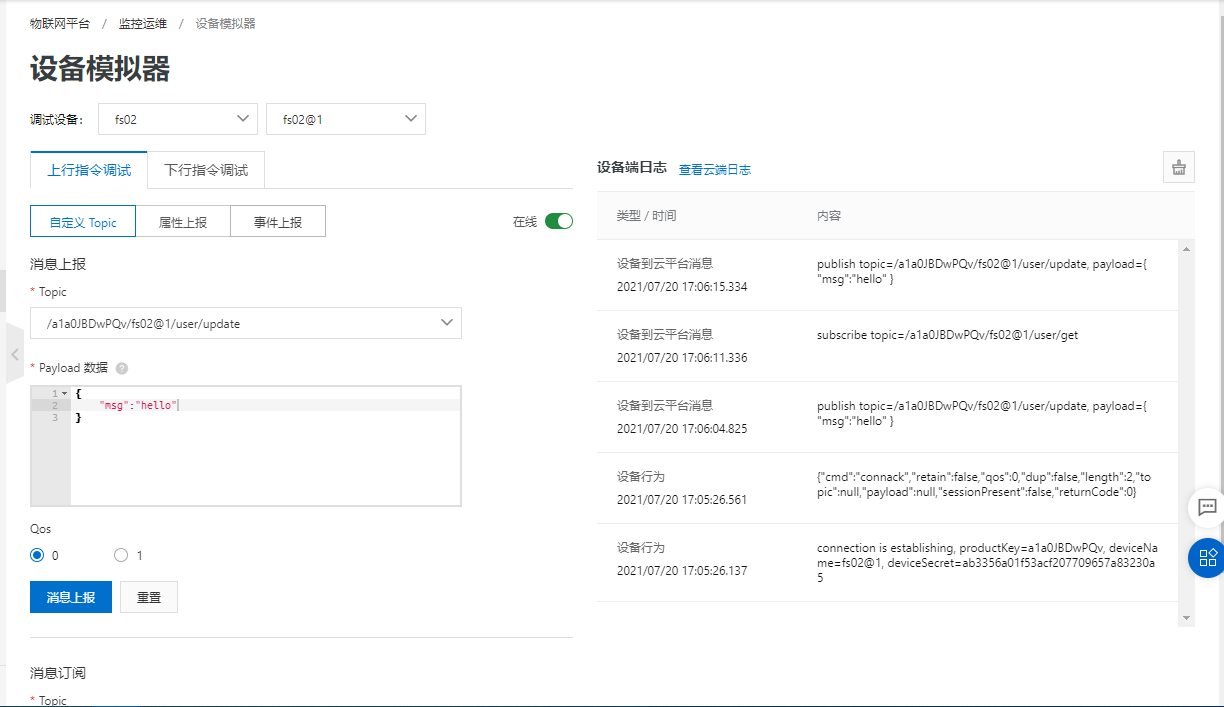Viewport: 1224px width, 707px height.
Task: Open the fs02@1 device dropdown
Action: [x=345, y=119]
